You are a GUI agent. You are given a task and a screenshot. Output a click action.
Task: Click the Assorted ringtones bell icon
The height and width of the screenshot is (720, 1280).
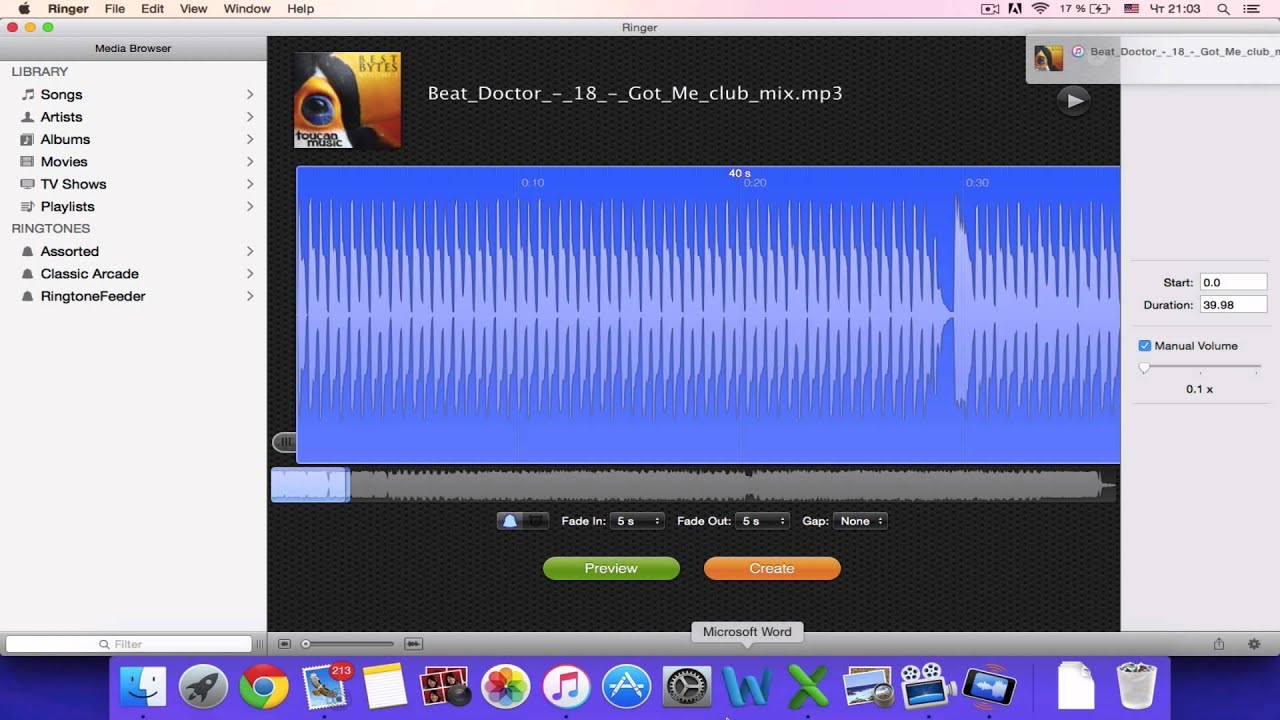(x=28, y=252)
